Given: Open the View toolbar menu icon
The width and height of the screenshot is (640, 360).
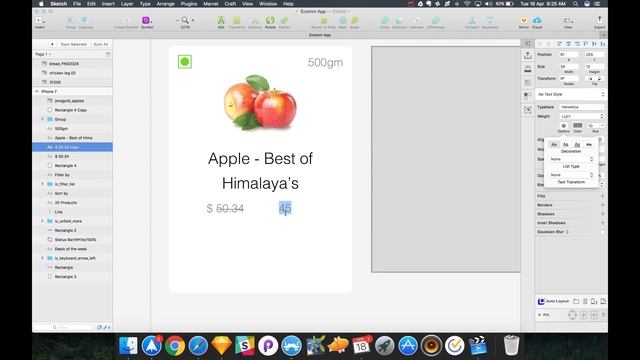Looking at the screenshot, I should tap(568, 20).
